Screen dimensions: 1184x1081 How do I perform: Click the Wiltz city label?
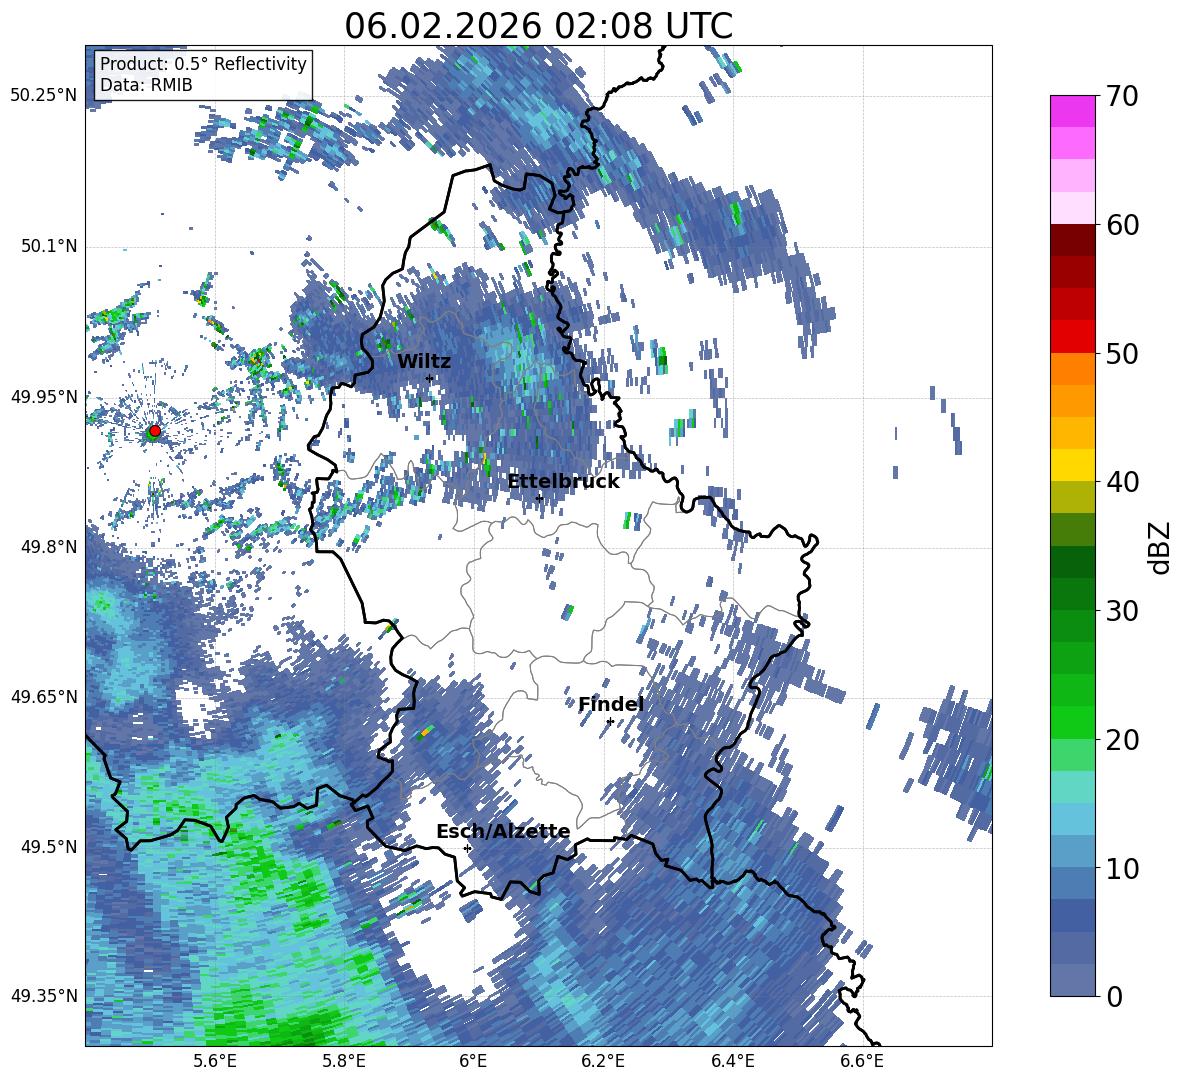click(x=424, y=361)
